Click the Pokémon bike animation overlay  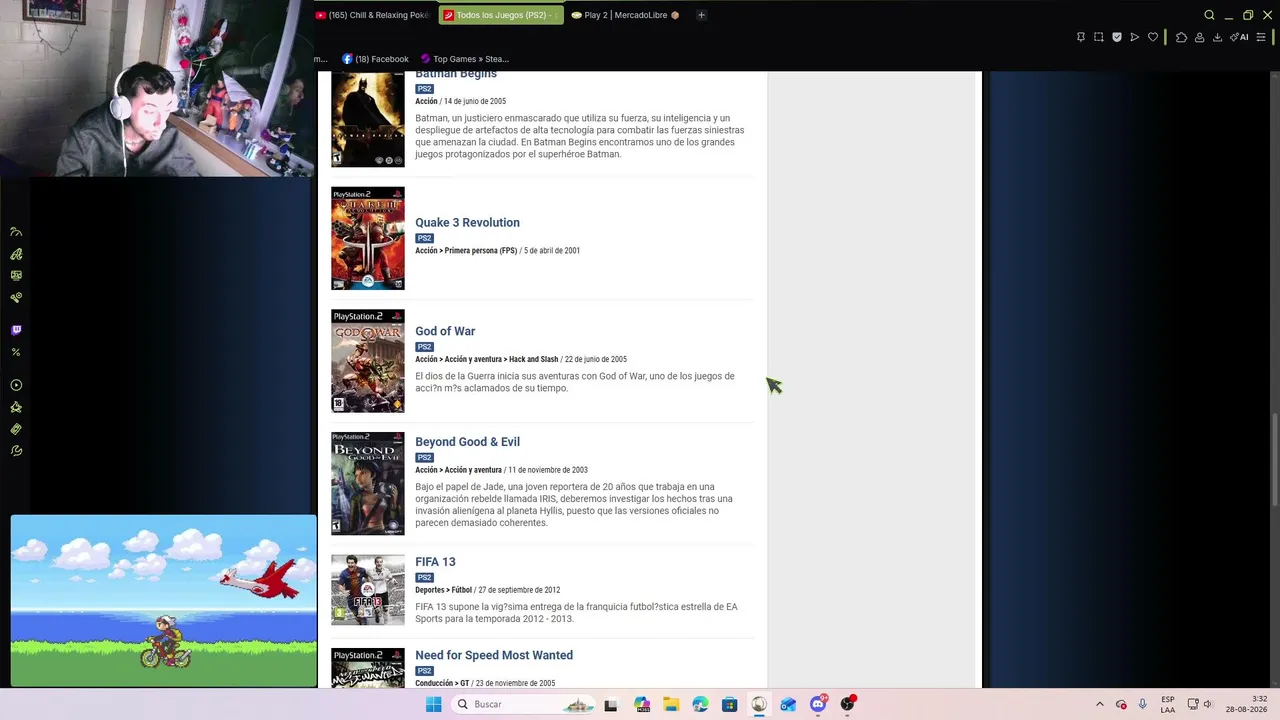pos(164,601)
